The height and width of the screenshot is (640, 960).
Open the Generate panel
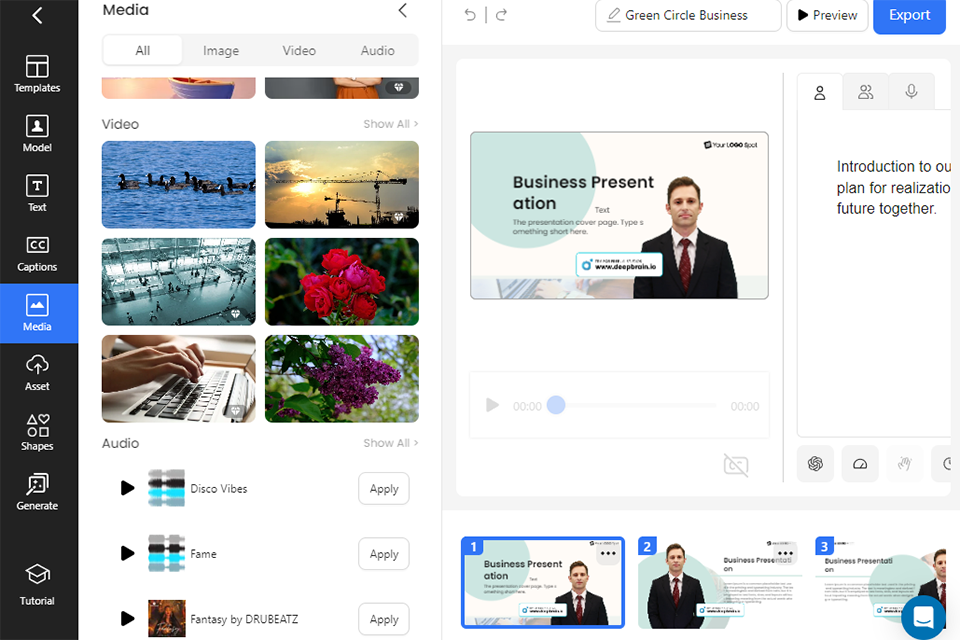click(x=37, y=492)
